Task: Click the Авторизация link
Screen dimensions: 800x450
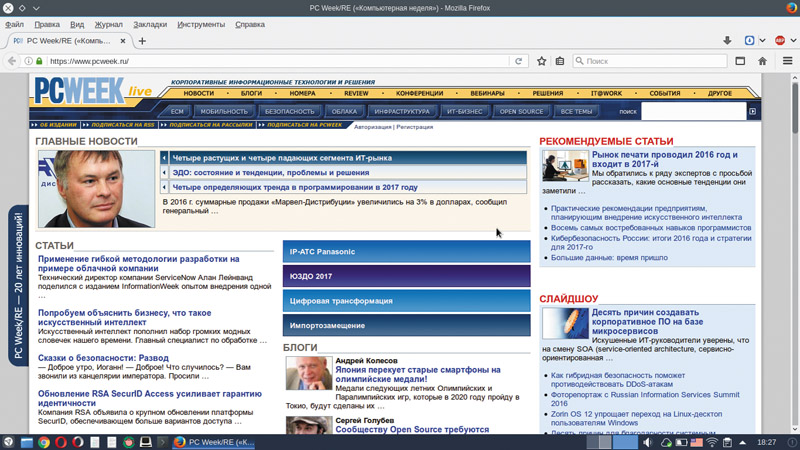Action: point(372,127)
